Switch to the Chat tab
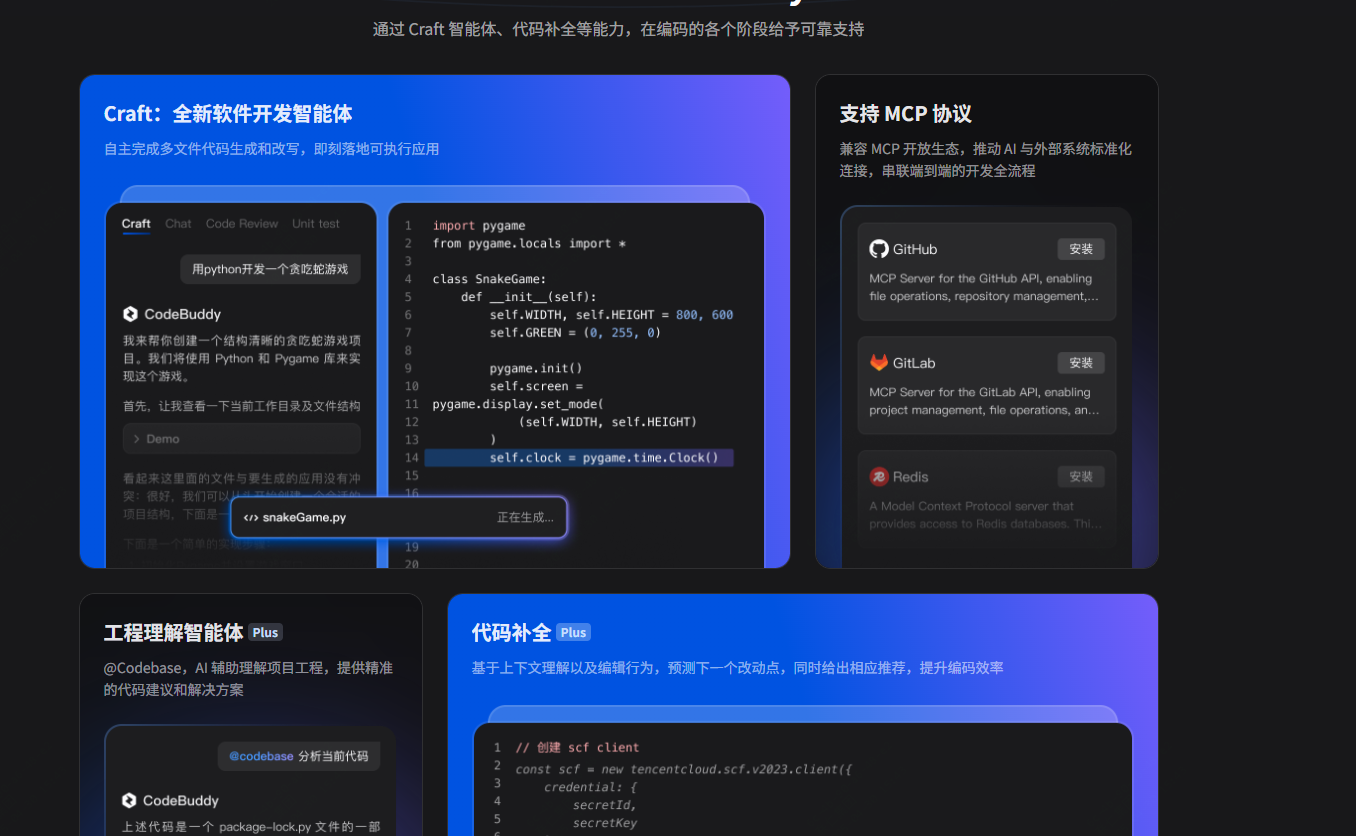Screen dimensions: 1356x836 [178, 224]
